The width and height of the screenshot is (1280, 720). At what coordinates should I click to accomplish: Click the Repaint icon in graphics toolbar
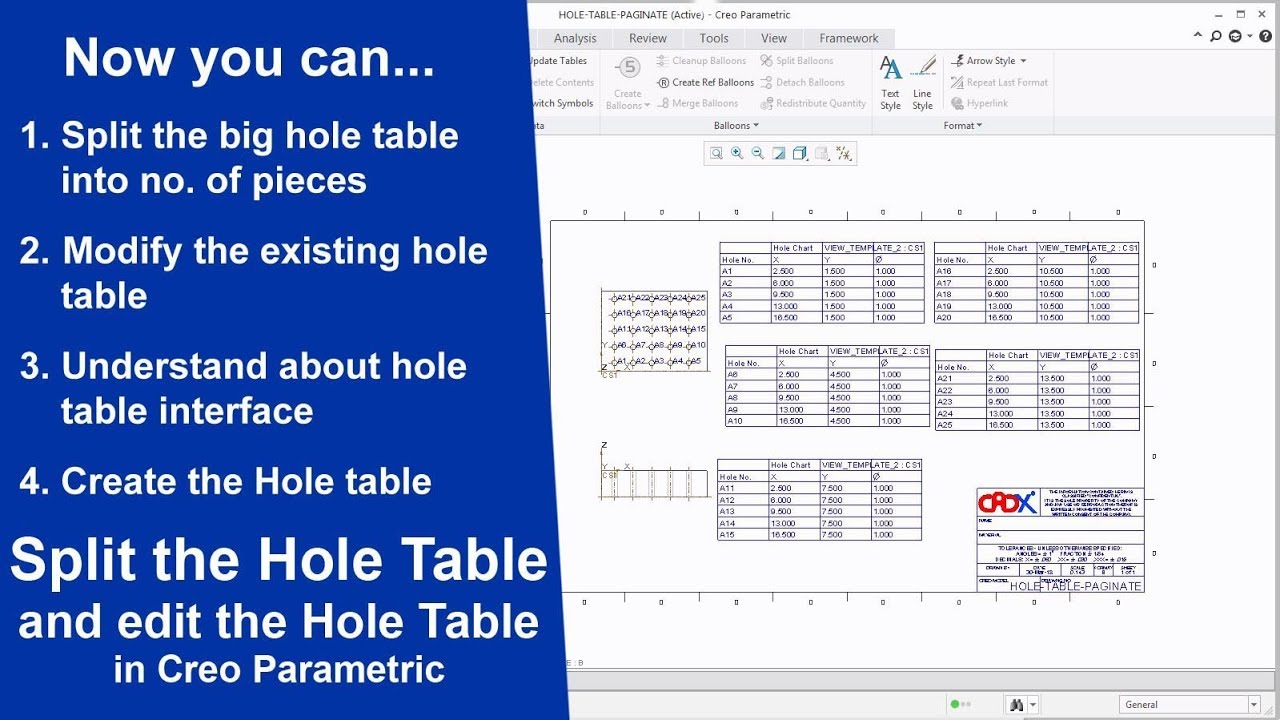[778, 153]
